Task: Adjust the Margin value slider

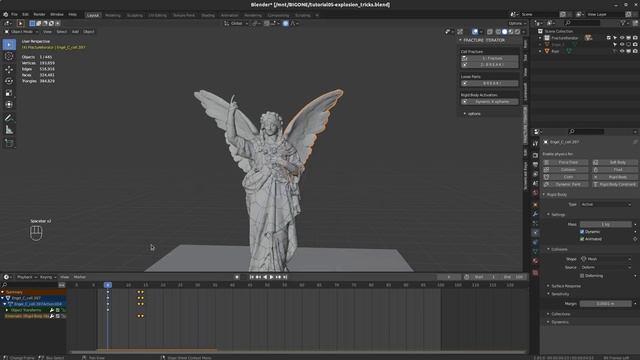Action: [x=606, y=304]
